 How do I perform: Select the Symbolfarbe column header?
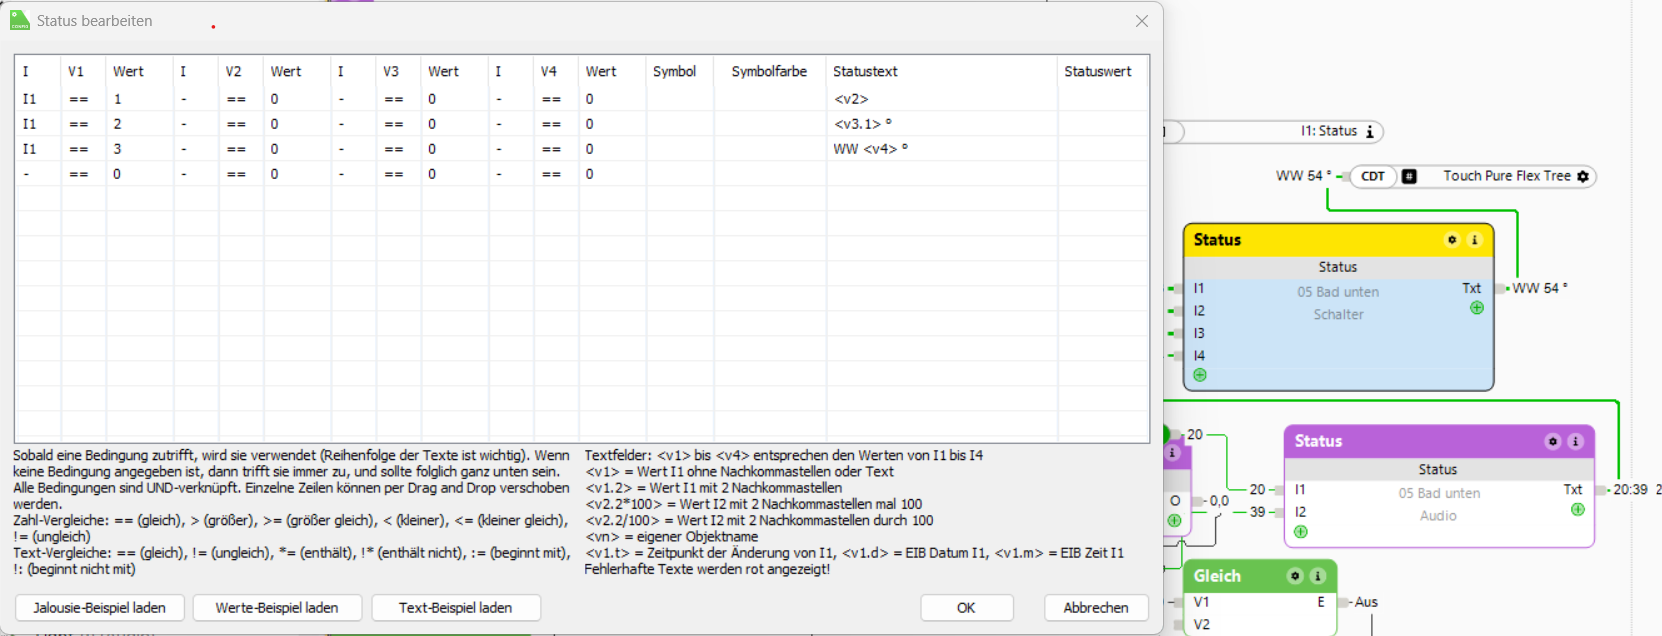point(769,71)
